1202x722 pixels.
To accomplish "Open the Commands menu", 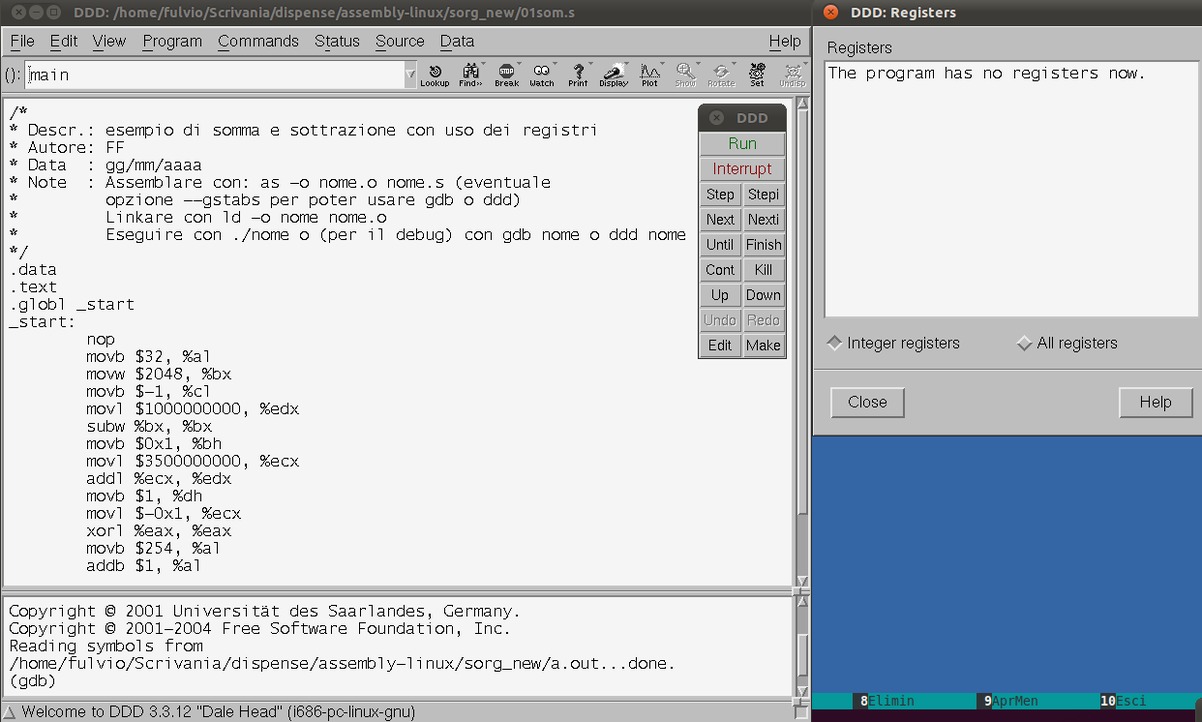I will [258, 41].
